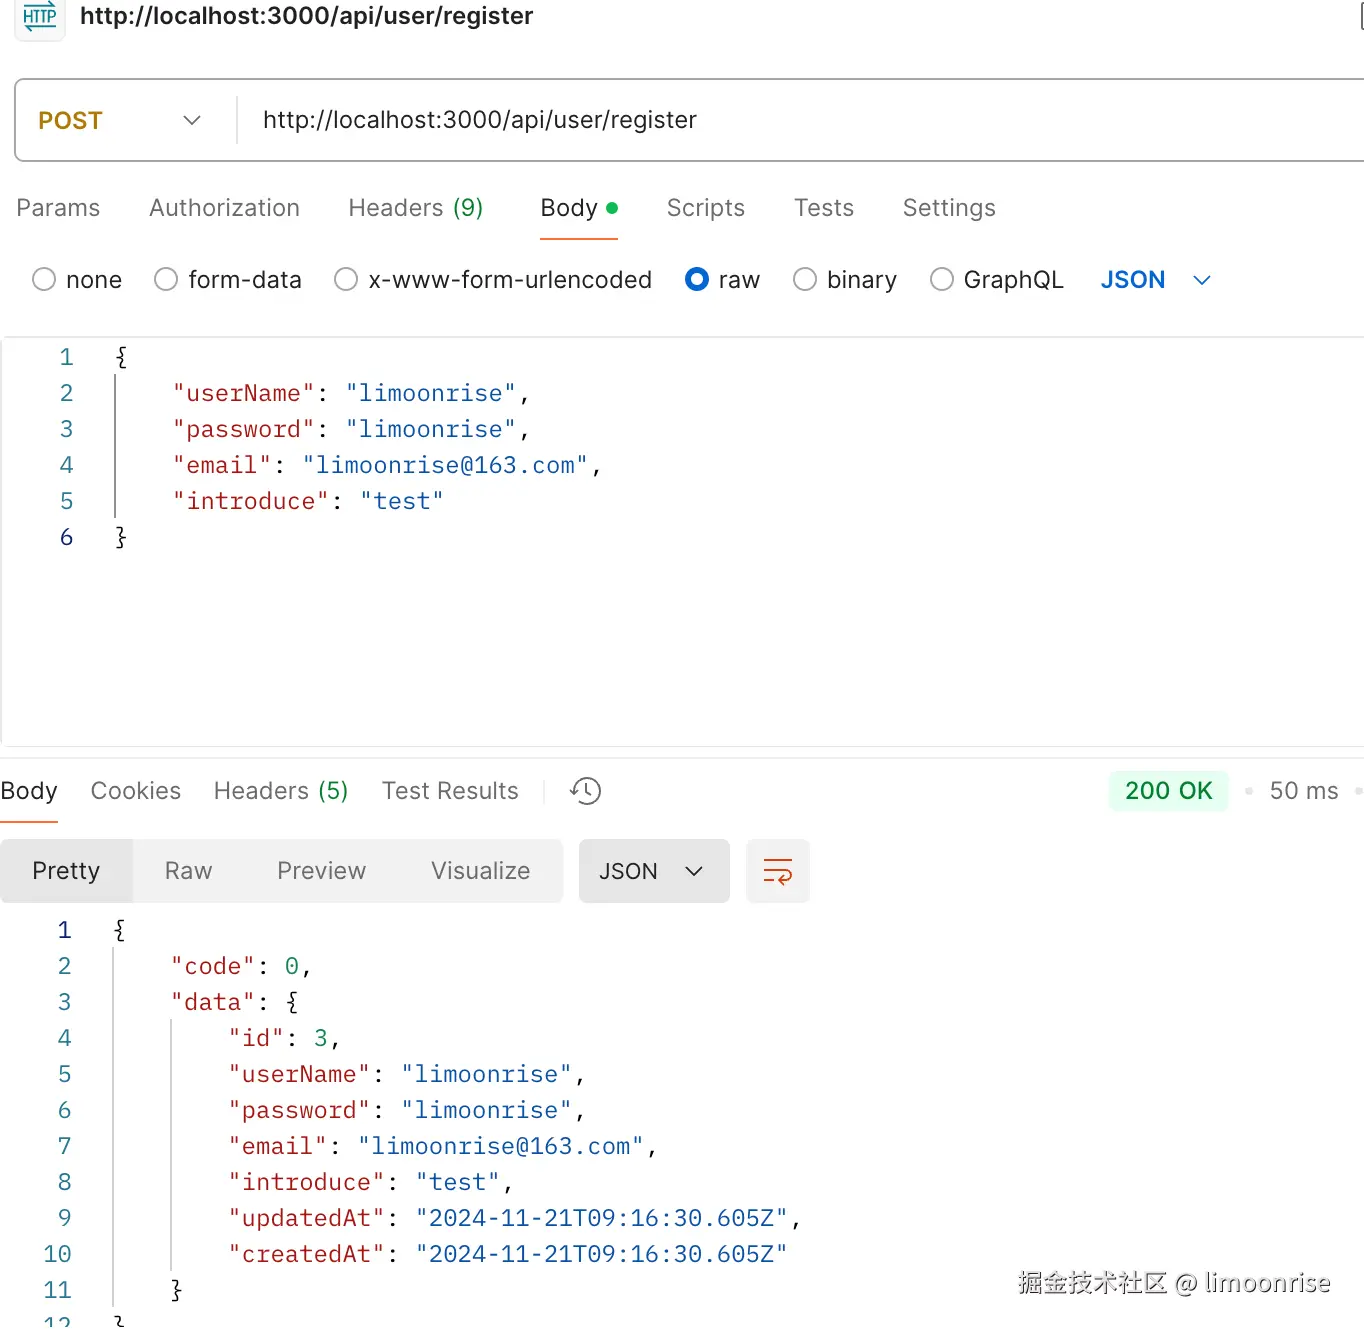Open the response history clock icon
The width and height of the screenshot is (1364, 1330).
click(x=585, y=791)
